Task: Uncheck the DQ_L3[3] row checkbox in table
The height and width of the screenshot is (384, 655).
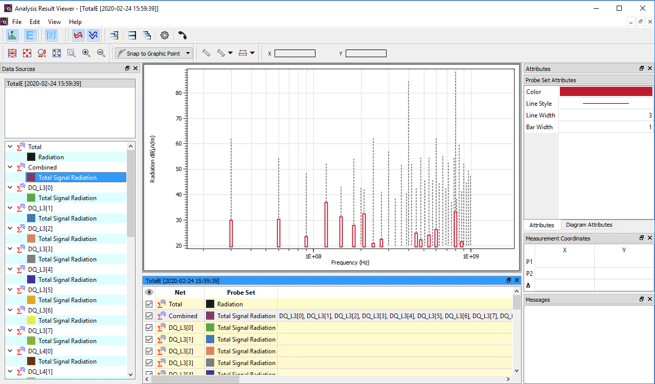Action: point(149,363)
